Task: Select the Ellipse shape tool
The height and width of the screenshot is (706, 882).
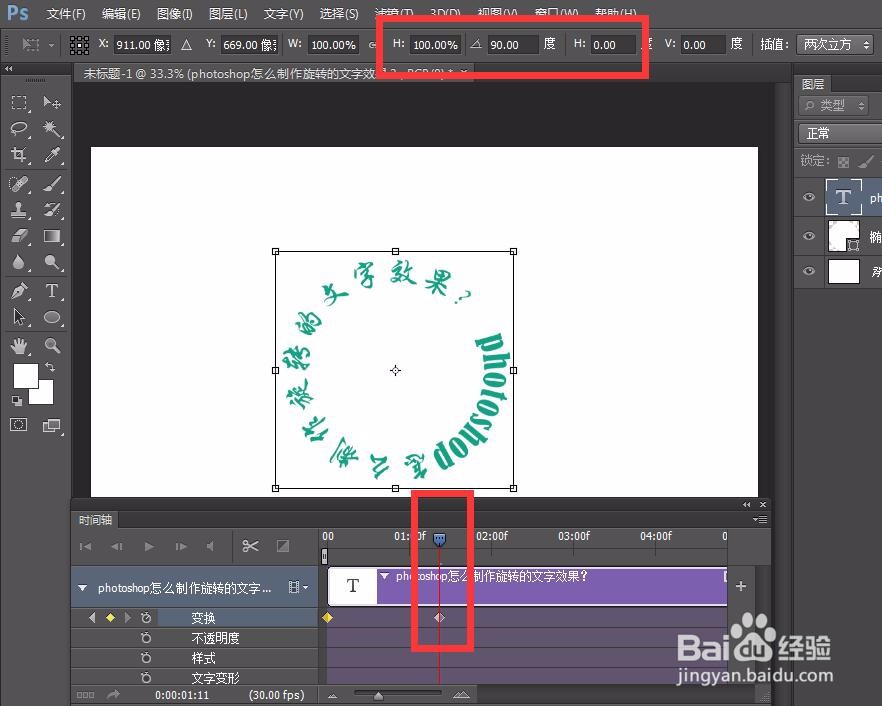Action: pyautogui.click(x=52, y=317)
